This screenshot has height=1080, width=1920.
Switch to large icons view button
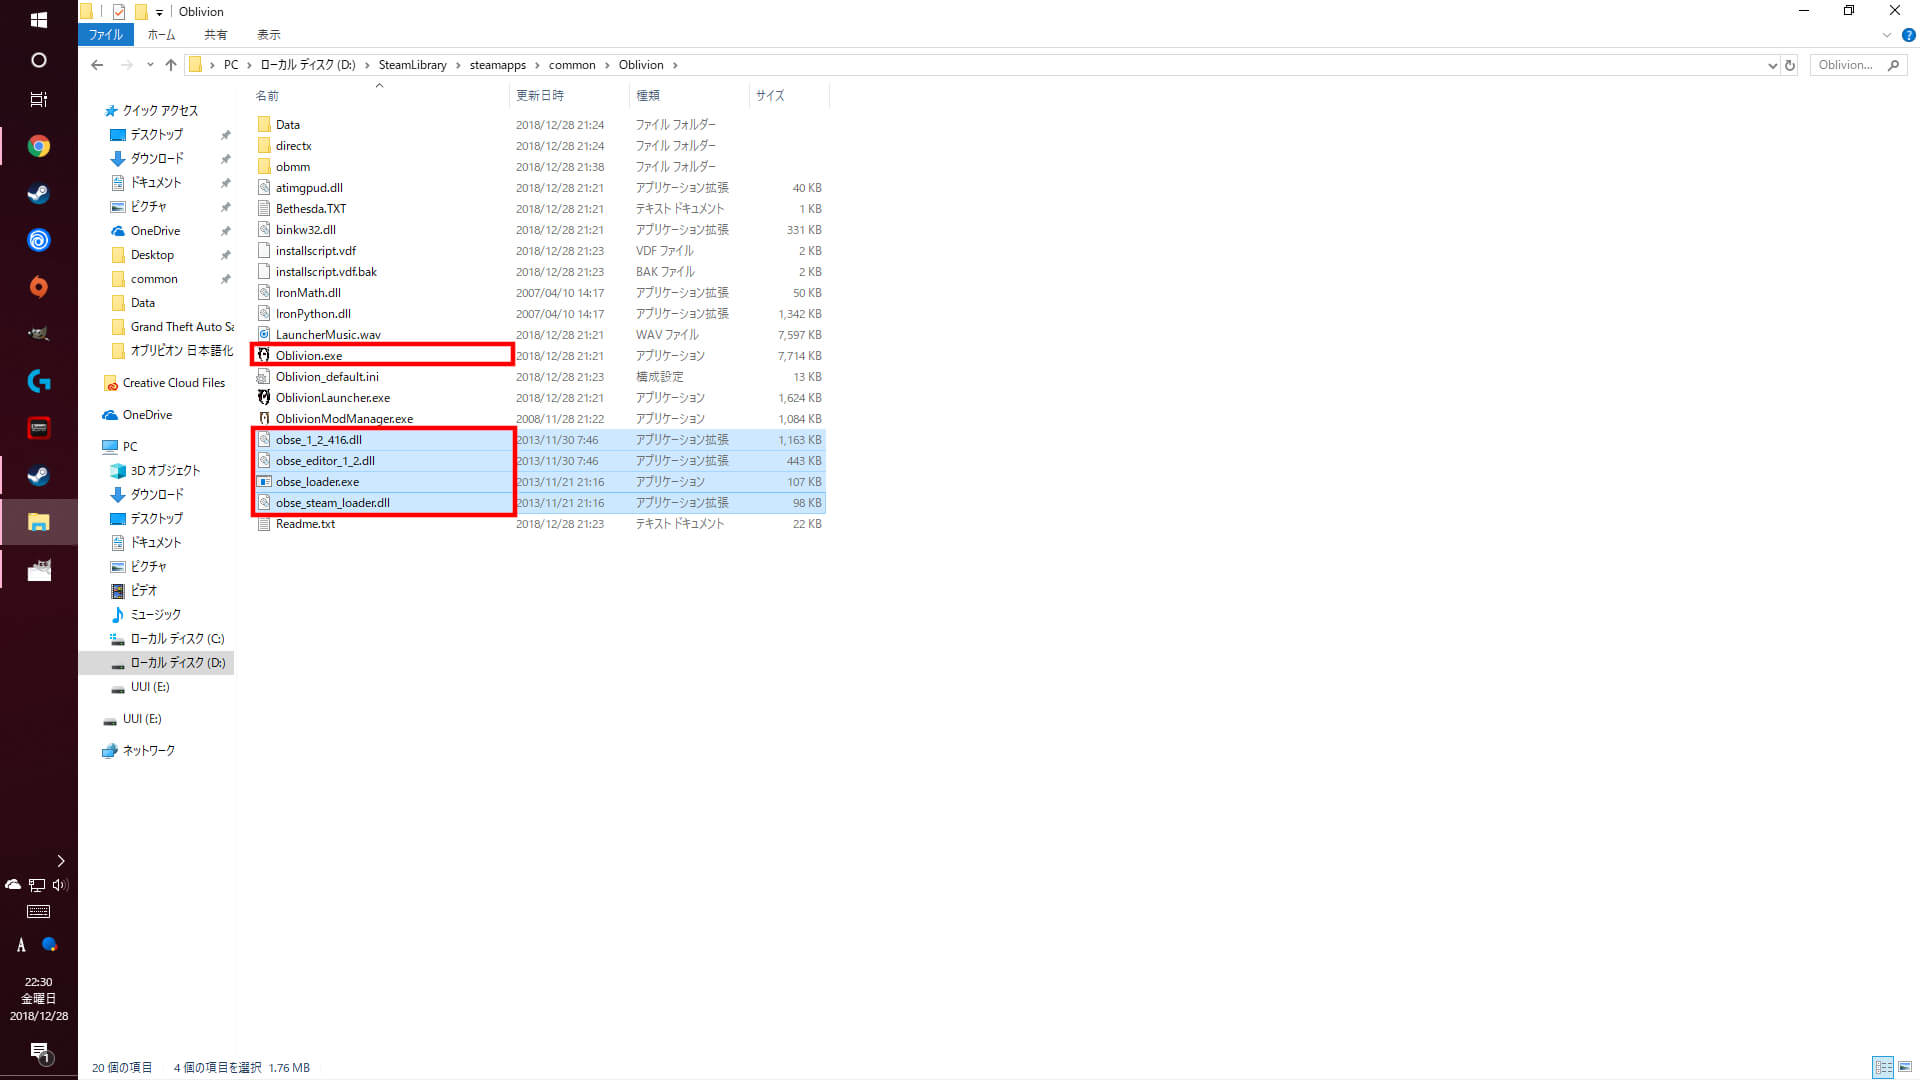pos(1905,1068)
